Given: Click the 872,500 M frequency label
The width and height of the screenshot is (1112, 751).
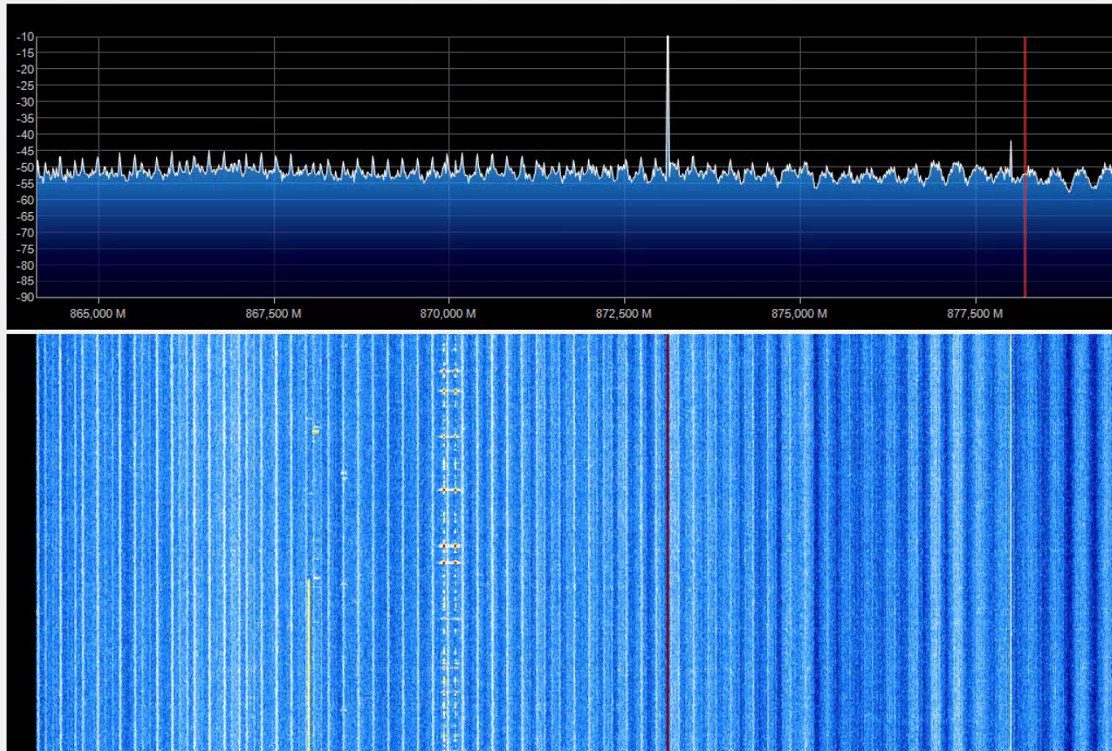Looking at the screenshot, I should click(x=623, y=313).
